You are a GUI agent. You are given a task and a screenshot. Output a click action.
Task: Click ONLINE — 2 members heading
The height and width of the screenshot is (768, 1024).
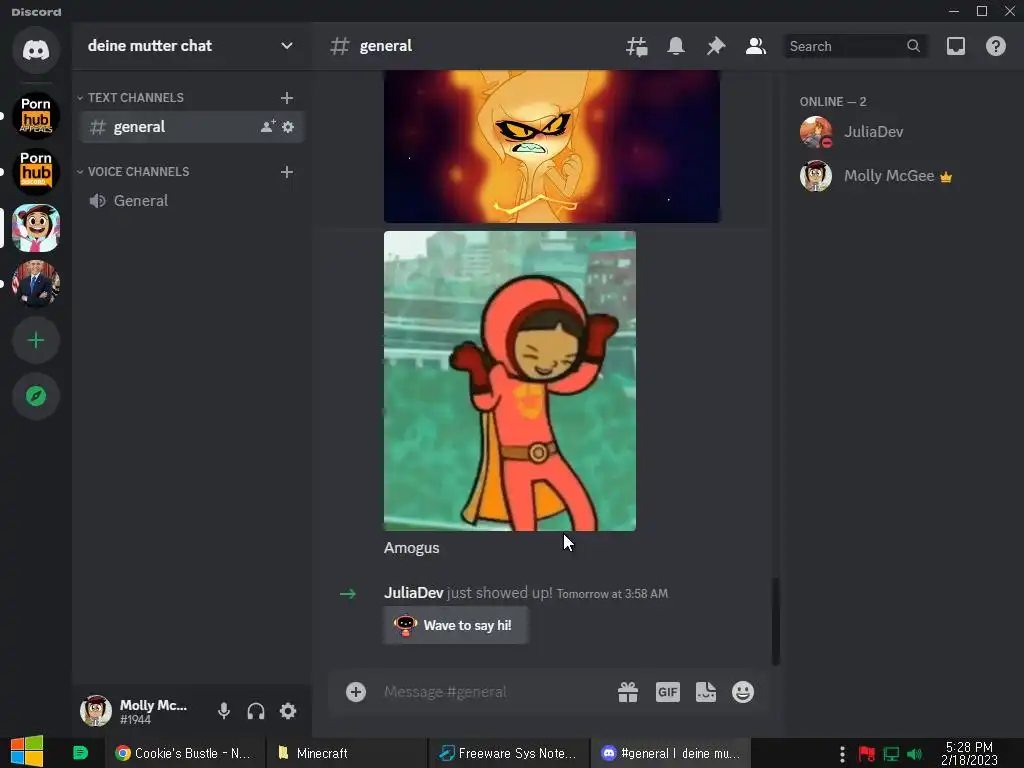coord(833,102)
